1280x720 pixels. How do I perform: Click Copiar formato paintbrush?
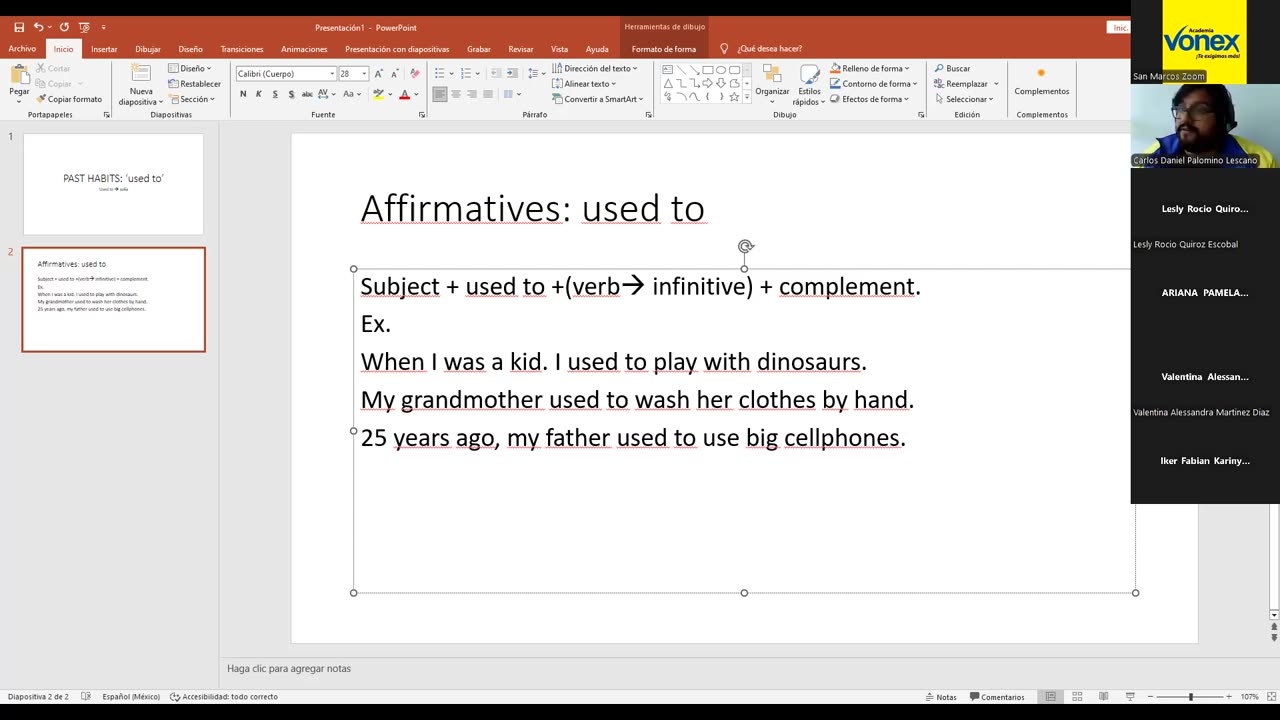[x=69, y=99]
